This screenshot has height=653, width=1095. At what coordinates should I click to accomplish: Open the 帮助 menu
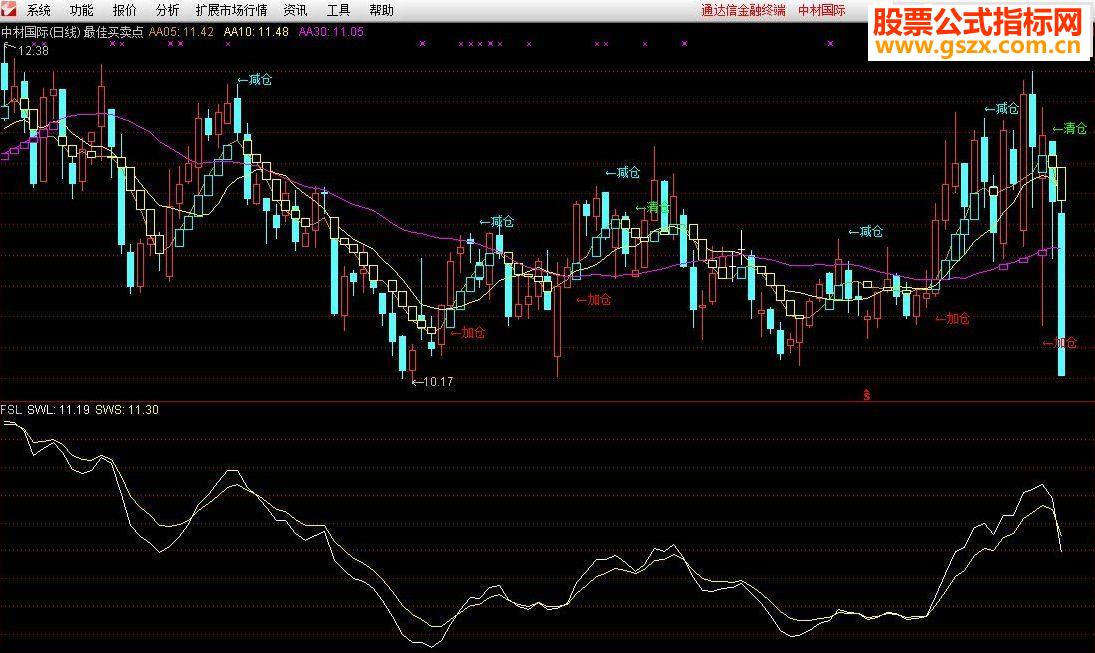[382, 10]
